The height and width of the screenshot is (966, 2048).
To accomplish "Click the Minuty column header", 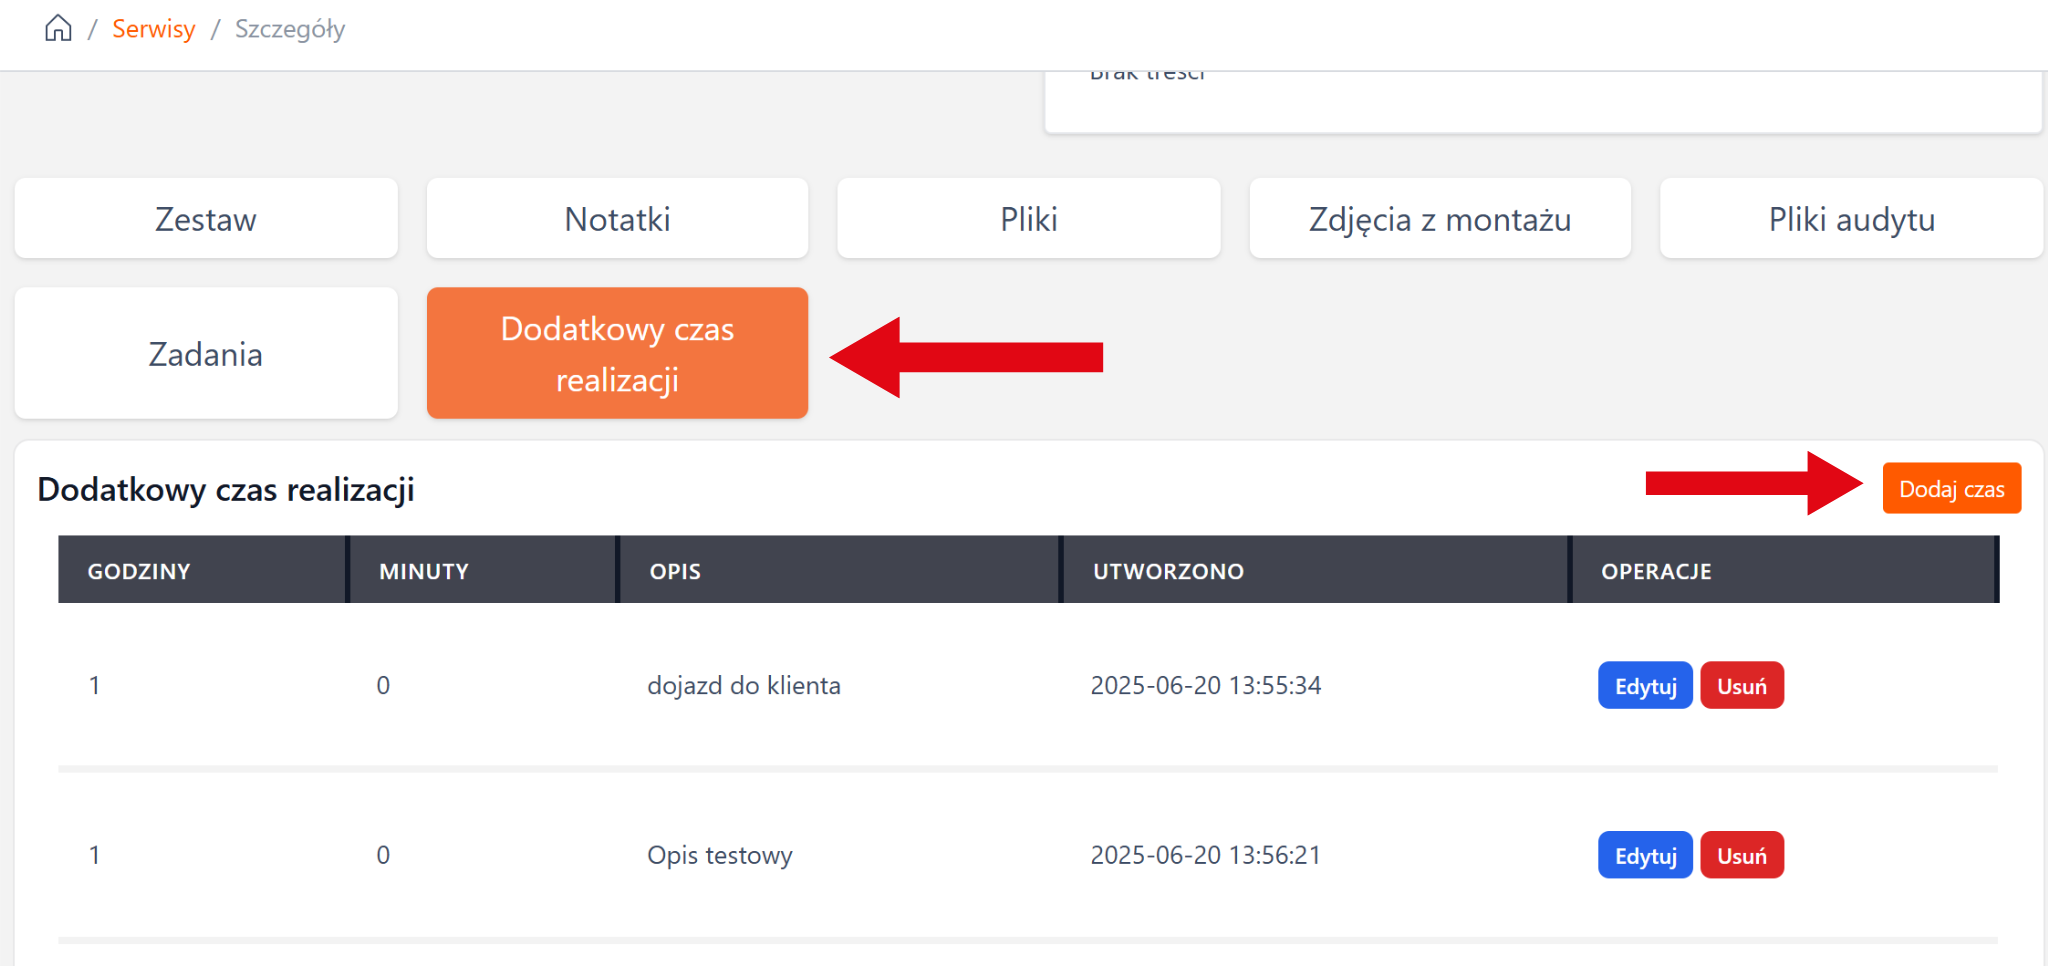I will point(424,571).
